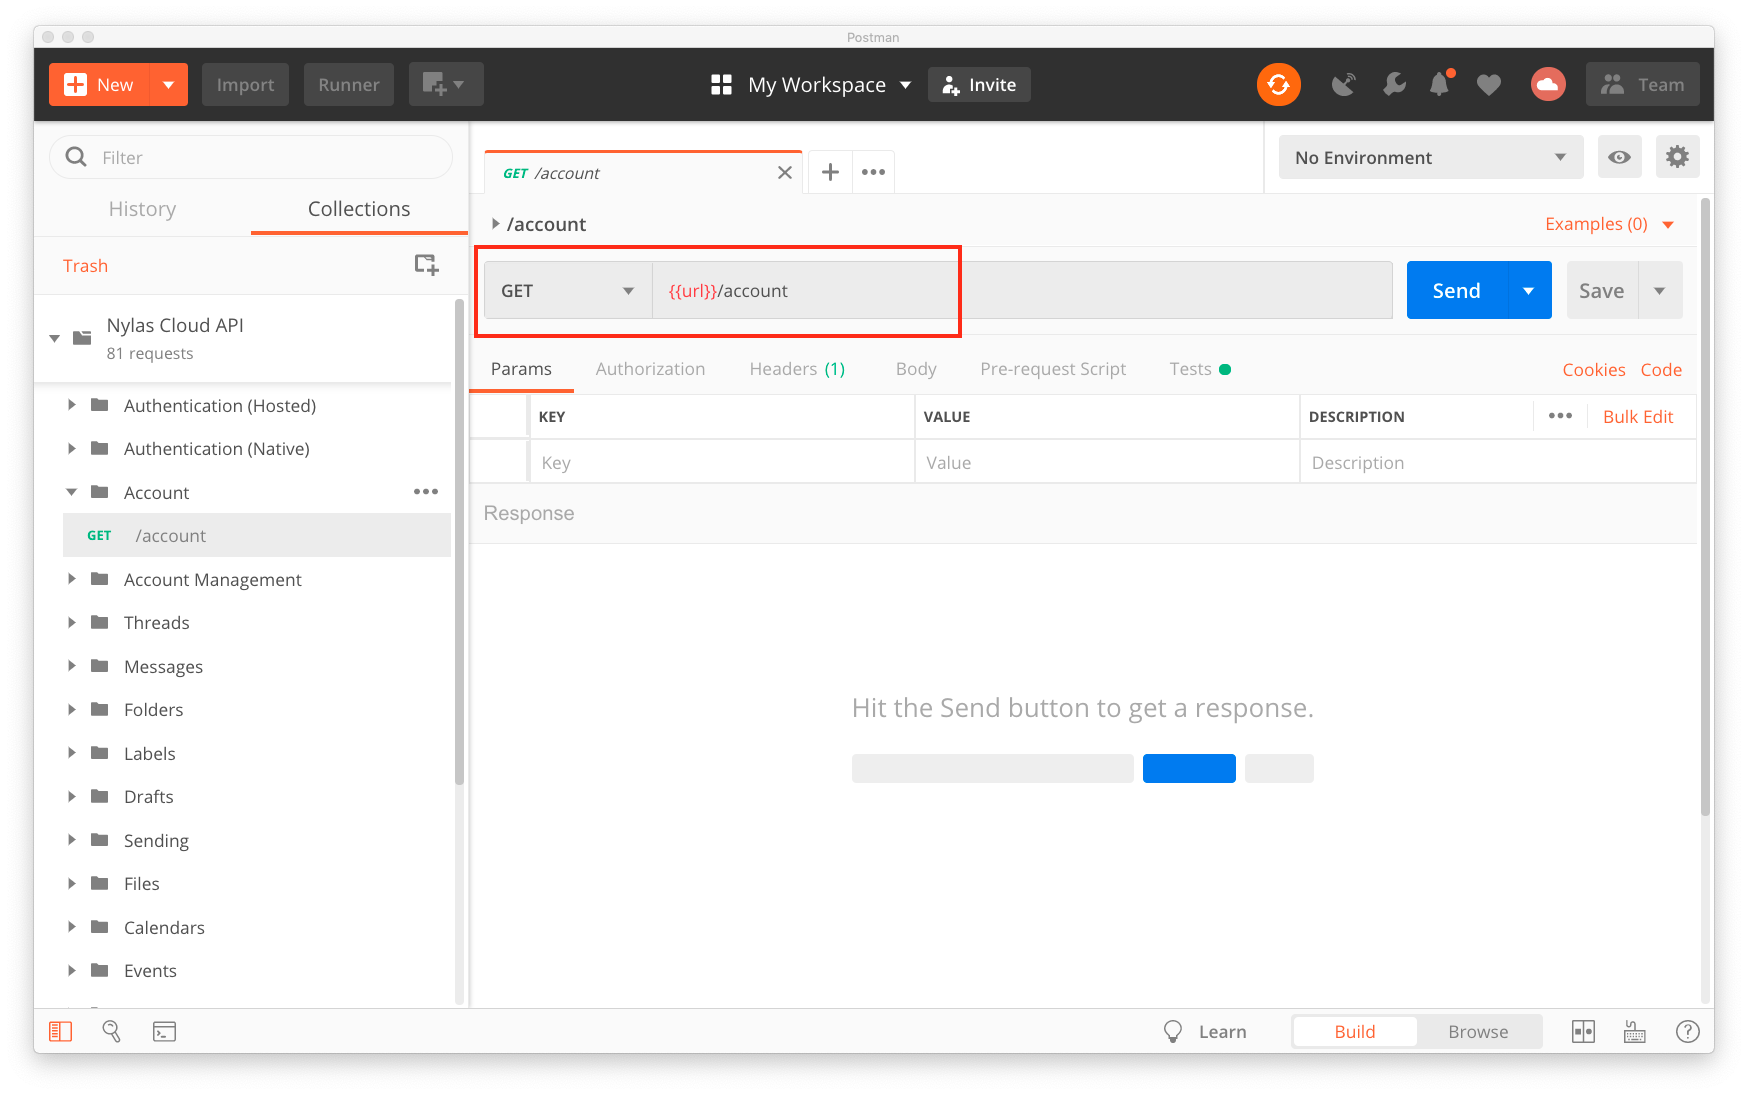1748x1095 pixels.
Task: Click the request URL field
Action: coord(1022,291)
